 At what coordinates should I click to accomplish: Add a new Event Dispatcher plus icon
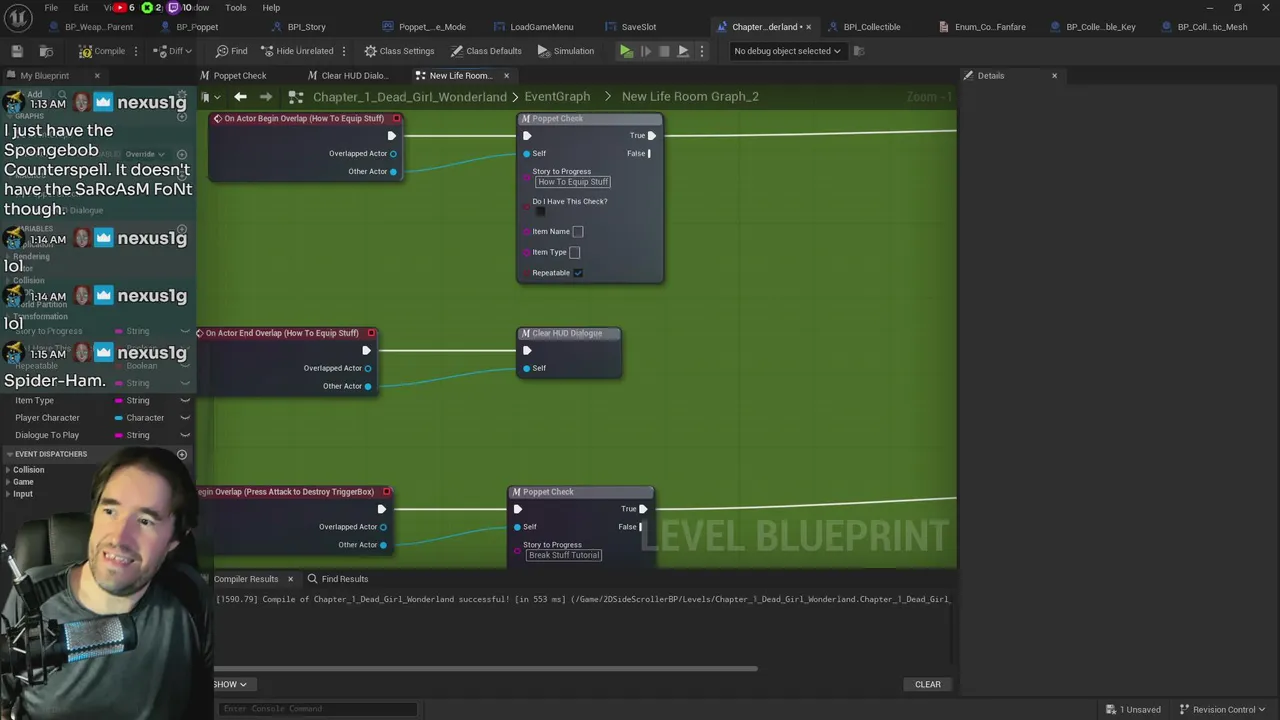coord(182,455)
